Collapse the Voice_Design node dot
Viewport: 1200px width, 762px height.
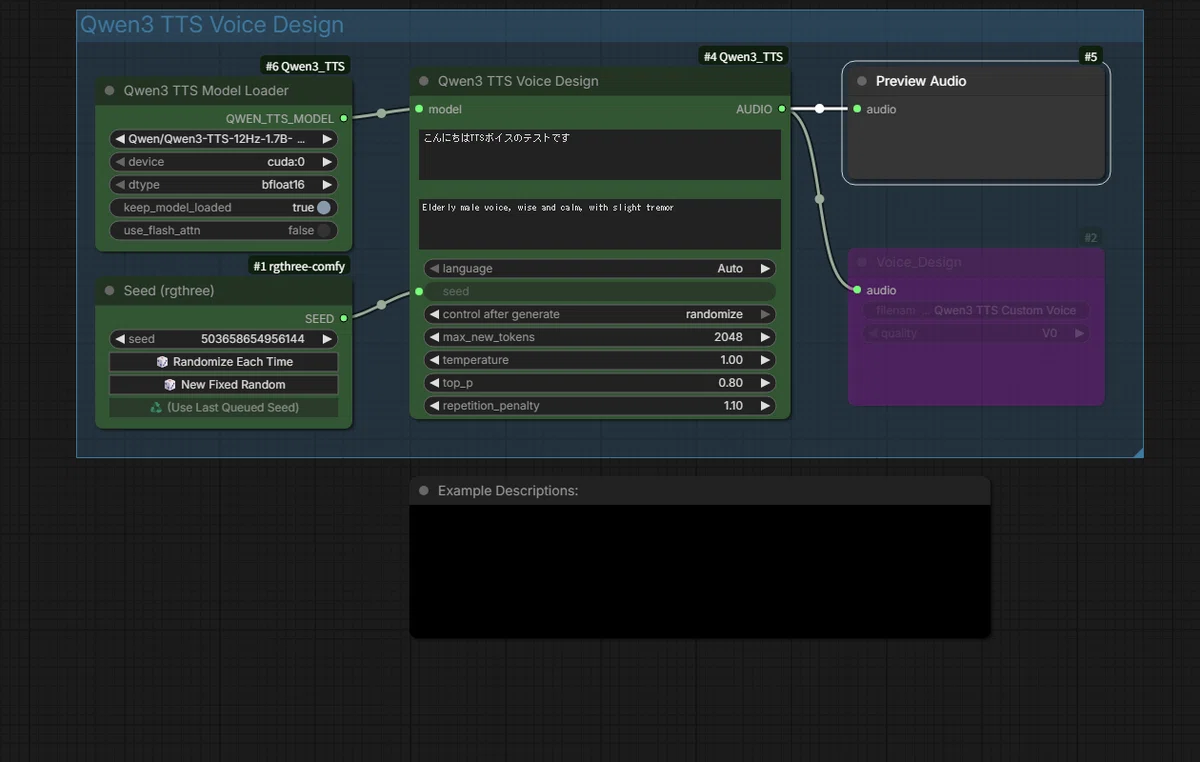click(x=862, y=262)
